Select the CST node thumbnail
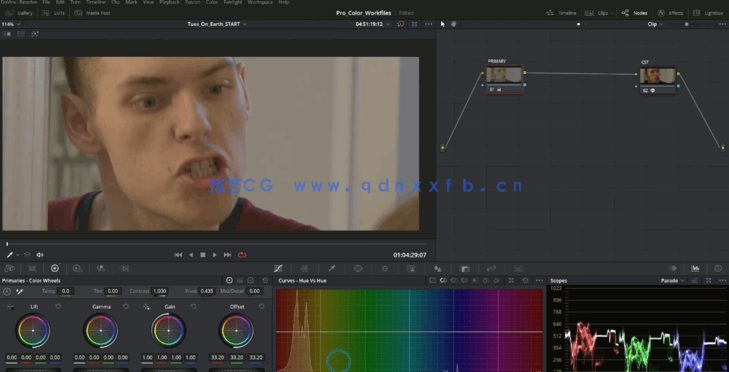This screenshot has width=729, height=372. pos(657,76)
